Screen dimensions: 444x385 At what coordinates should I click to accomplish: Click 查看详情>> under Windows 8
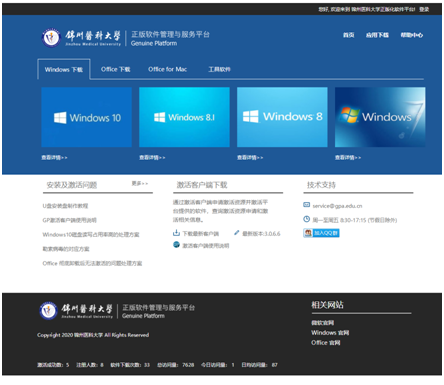point(250,157)
